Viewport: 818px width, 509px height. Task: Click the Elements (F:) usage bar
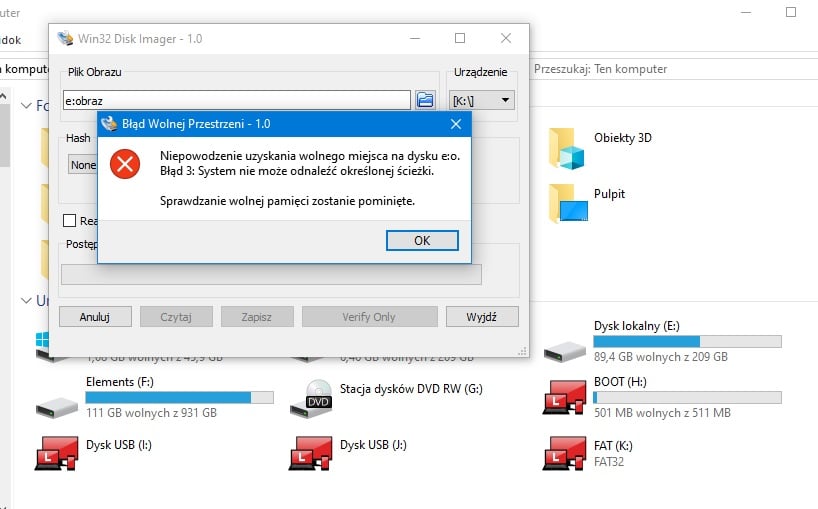(x=179, y=397)
